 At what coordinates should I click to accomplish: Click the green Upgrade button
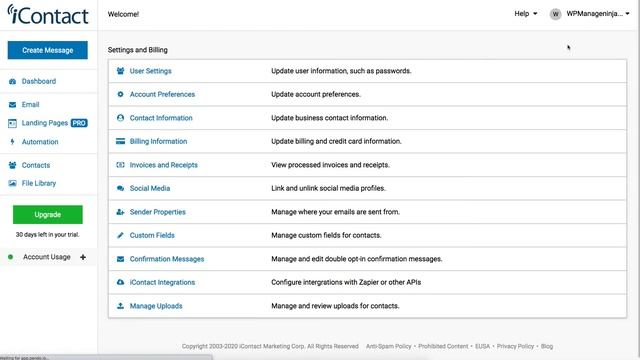pos(48,215)
